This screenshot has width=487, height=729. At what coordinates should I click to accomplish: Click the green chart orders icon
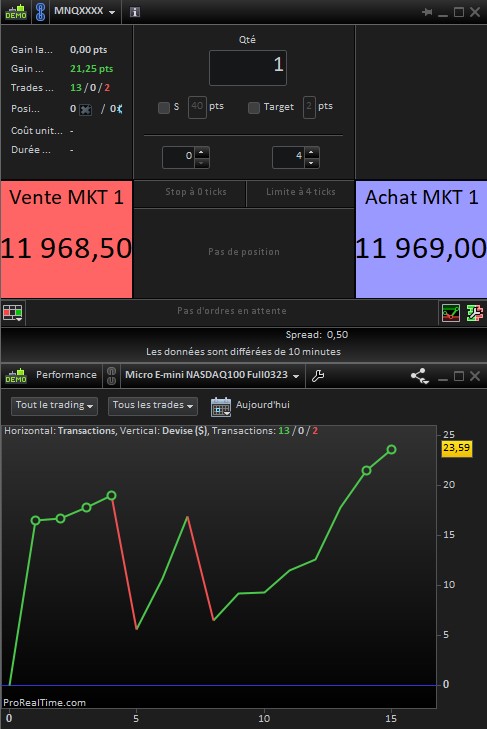tap(451, 313)
